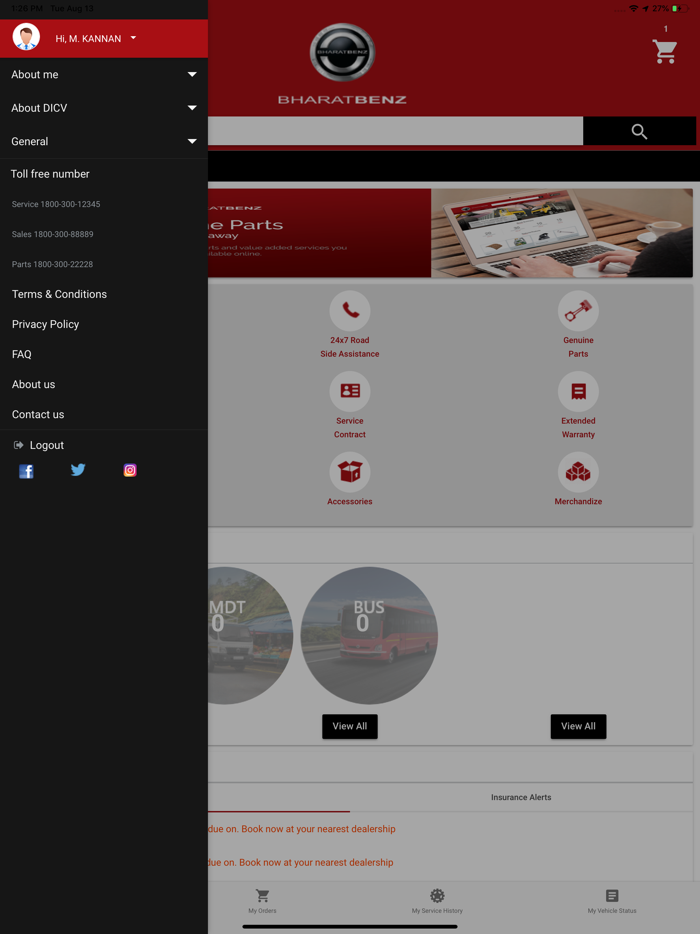Expand the General section
Viewport: 700px width, 934px height.
[x=104, y=141]
